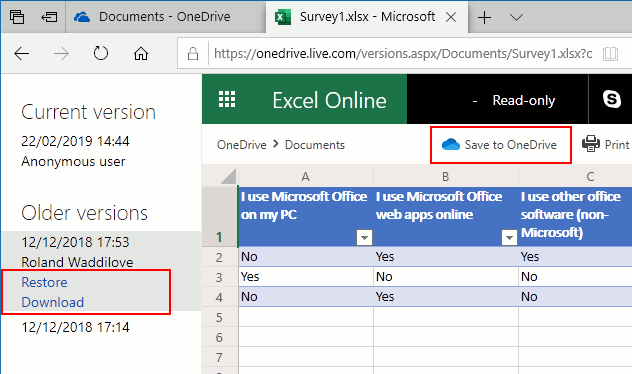Click cell B2 containing 'Yes'
Screen dimensions: 632x374
tap(446, 257)
